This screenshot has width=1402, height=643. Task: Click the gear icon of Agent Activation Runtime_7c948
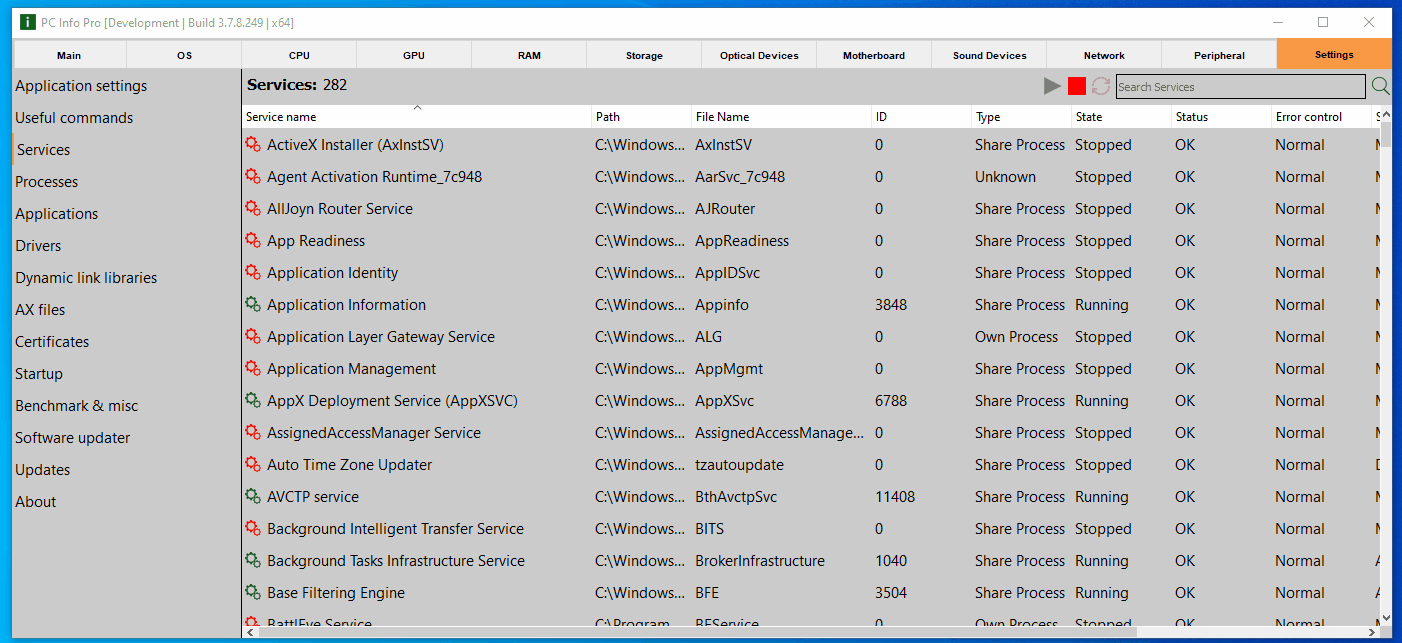[253, 177]
